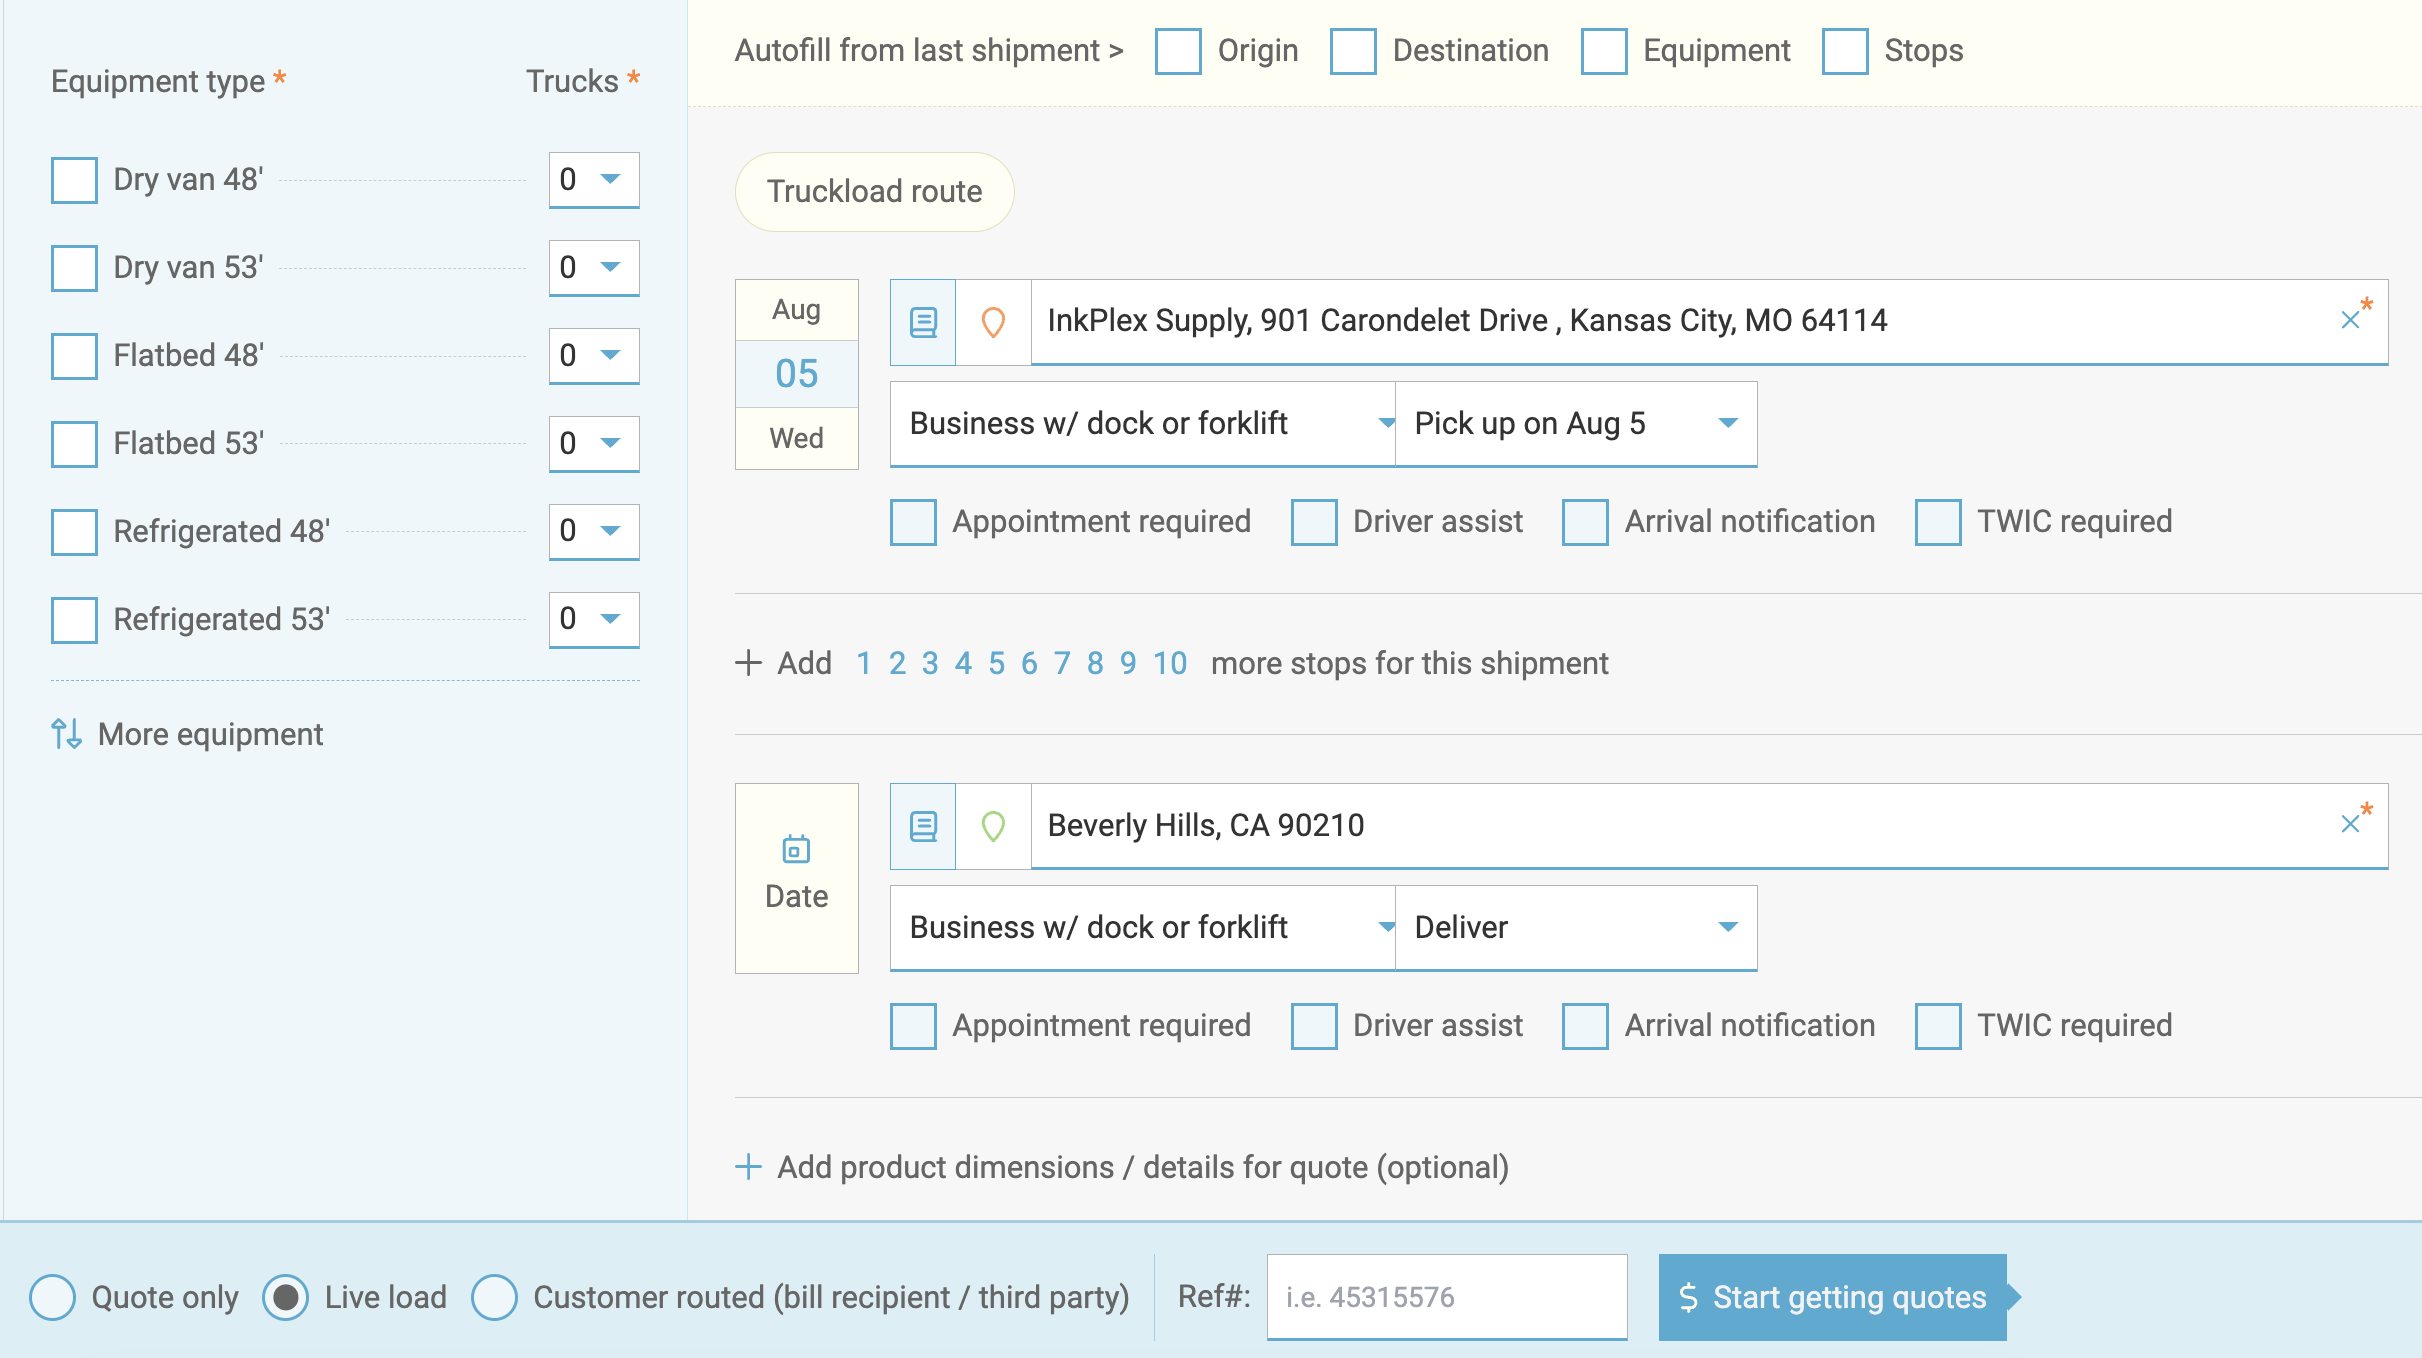Open the Deliver action dropdown
The image size is (2422, 1358).
coord(1576,928)
